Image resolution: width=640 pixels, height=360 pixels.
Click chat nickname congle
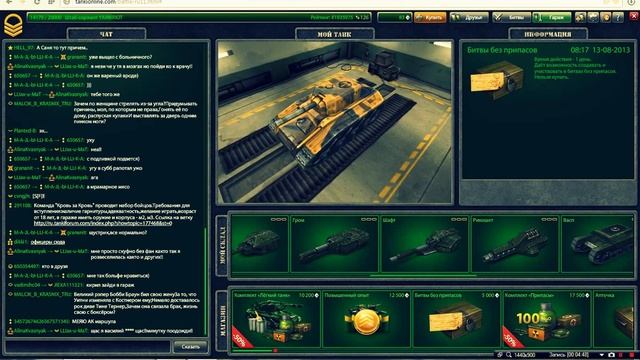[x=22, y=196]
